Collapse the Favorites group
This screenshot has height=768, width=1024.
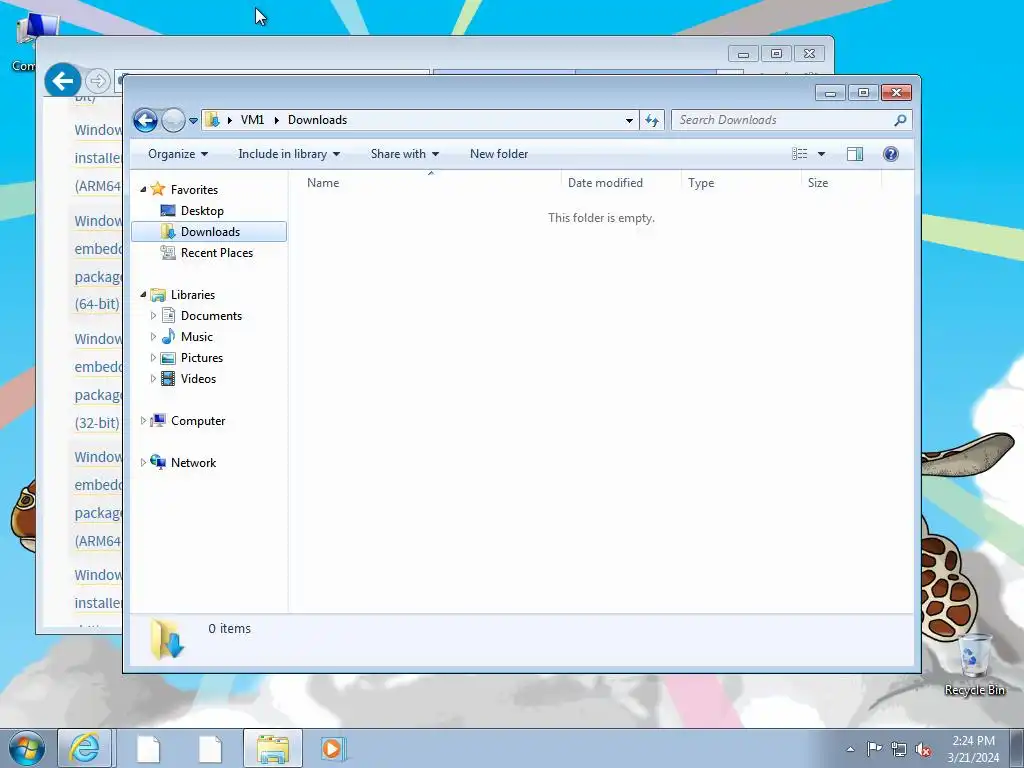(144, 189)
